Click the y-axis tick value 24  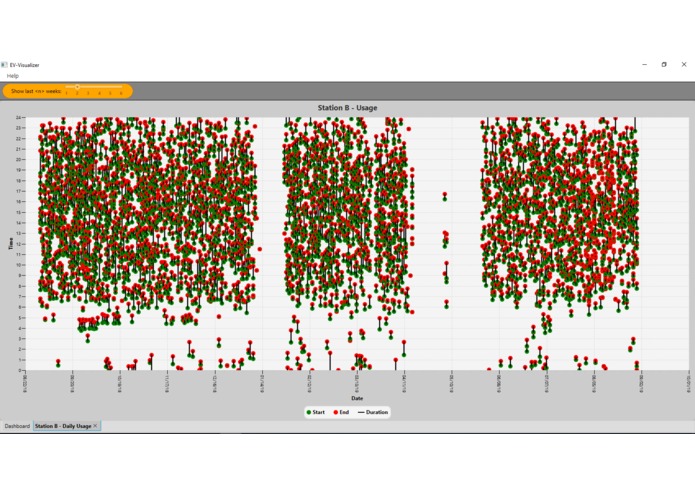pyautogui.click(x=19, y=117)
